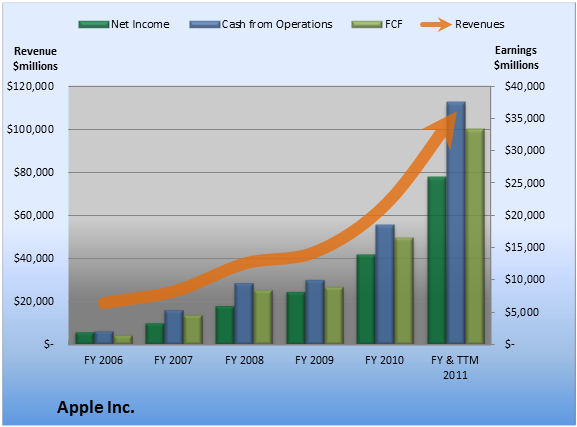The image size is (577, 427).
Task: Click the $60,000 left axis label
Action: [33, 215]
